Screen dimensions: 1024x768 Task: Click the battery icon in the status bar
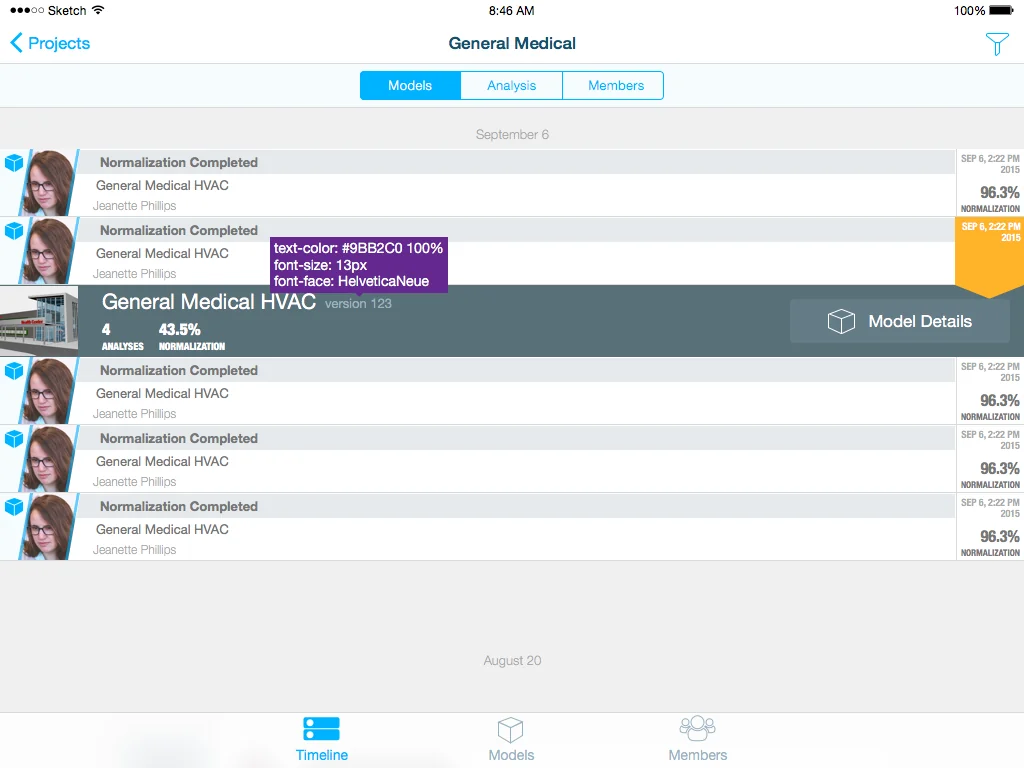point(1001,10)
